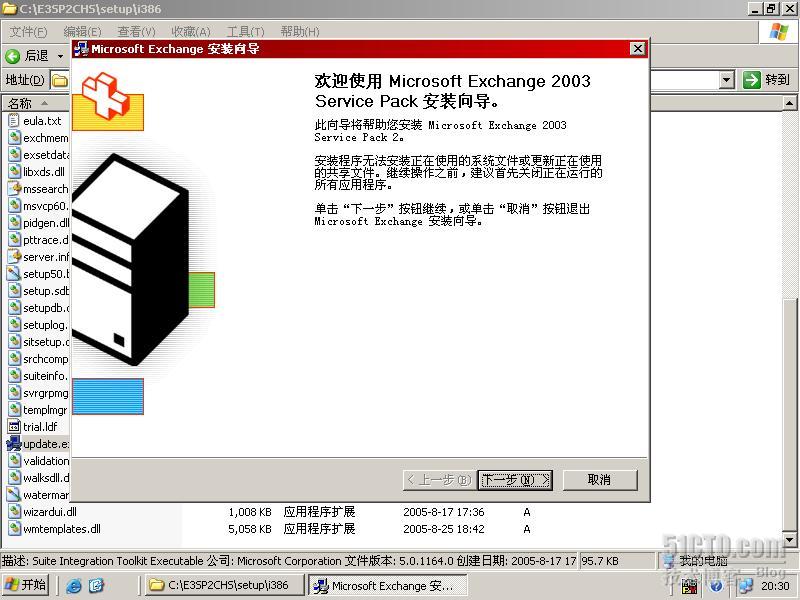Click the file list scroll up arrow

[789, 104]
